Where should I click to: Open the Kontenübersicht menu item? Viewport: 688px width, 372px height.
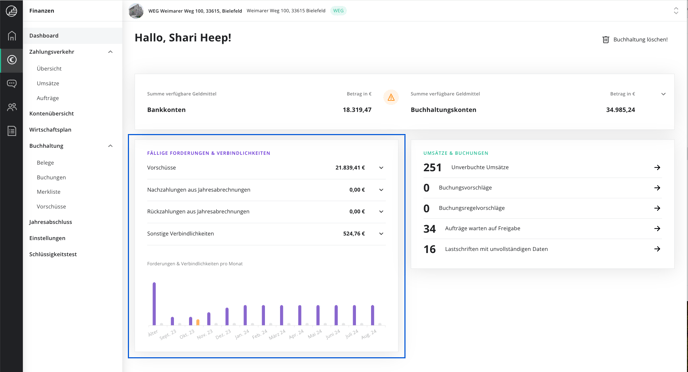[51, 114]
